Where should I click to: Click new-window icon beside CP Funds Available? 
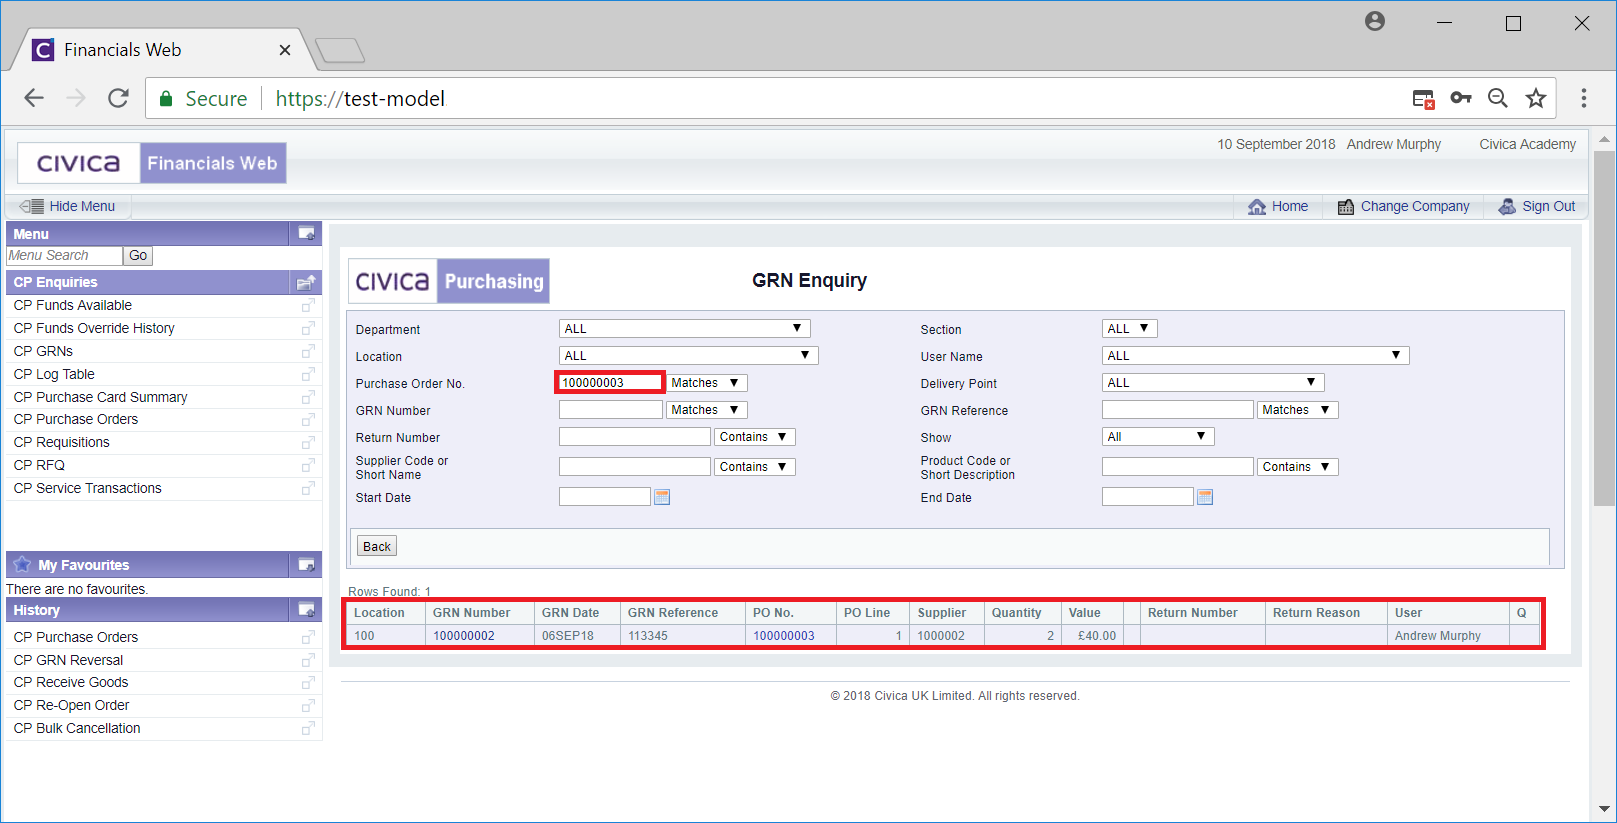308,305
